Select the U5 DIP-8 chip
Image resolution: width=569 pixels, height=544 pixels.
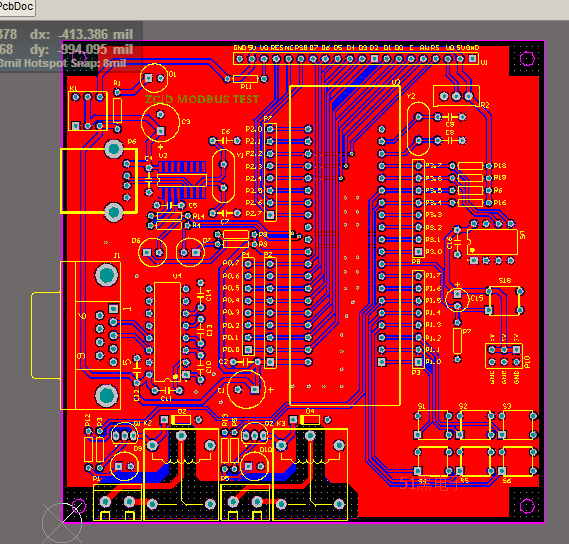point(492,242)
